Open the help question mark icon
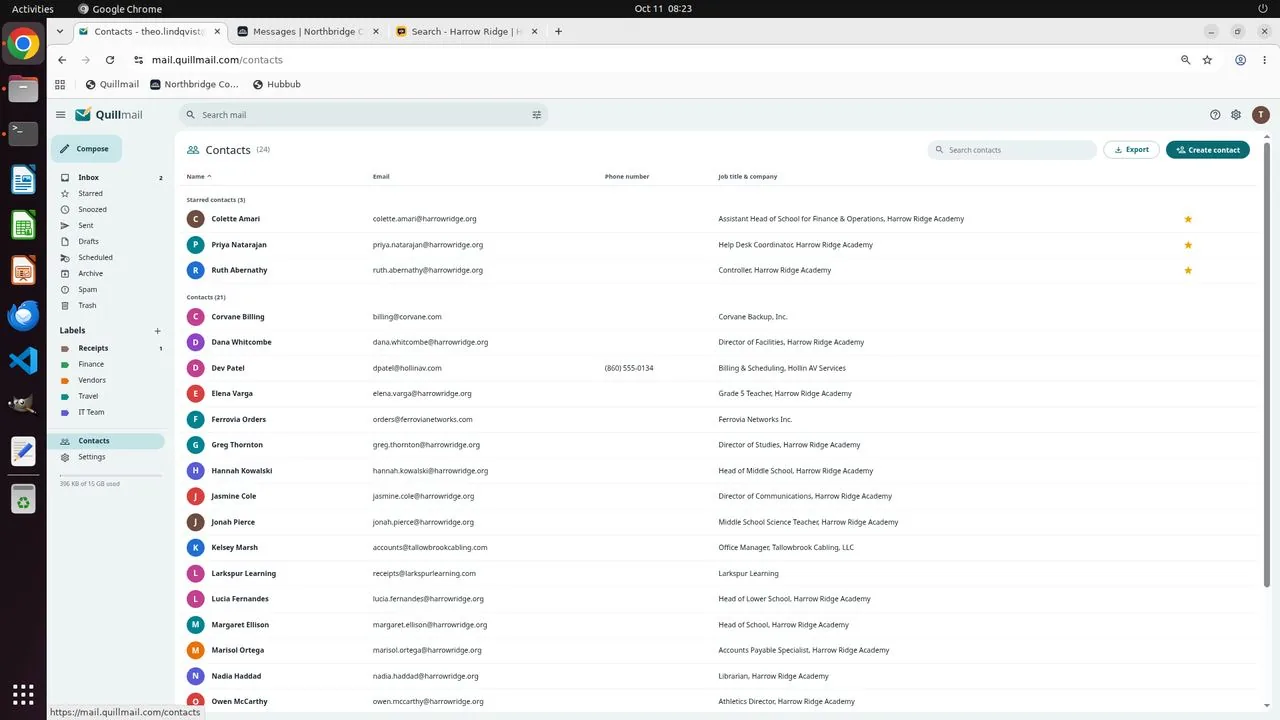Screen dimensions: 1280x720 point(1215,115)
